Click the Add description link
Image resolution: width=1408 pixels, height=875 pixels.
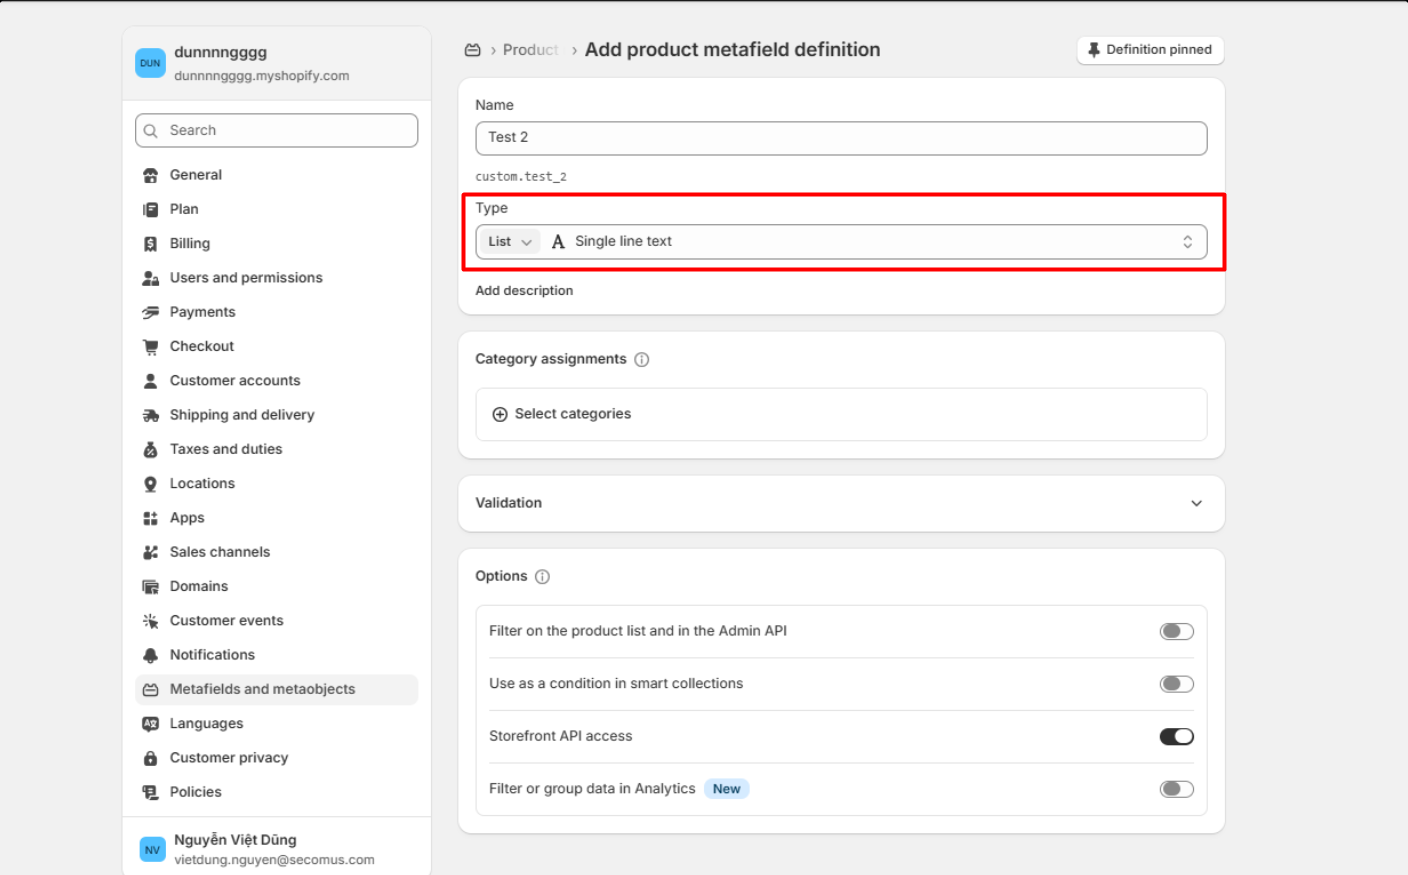tap(524, 291)
